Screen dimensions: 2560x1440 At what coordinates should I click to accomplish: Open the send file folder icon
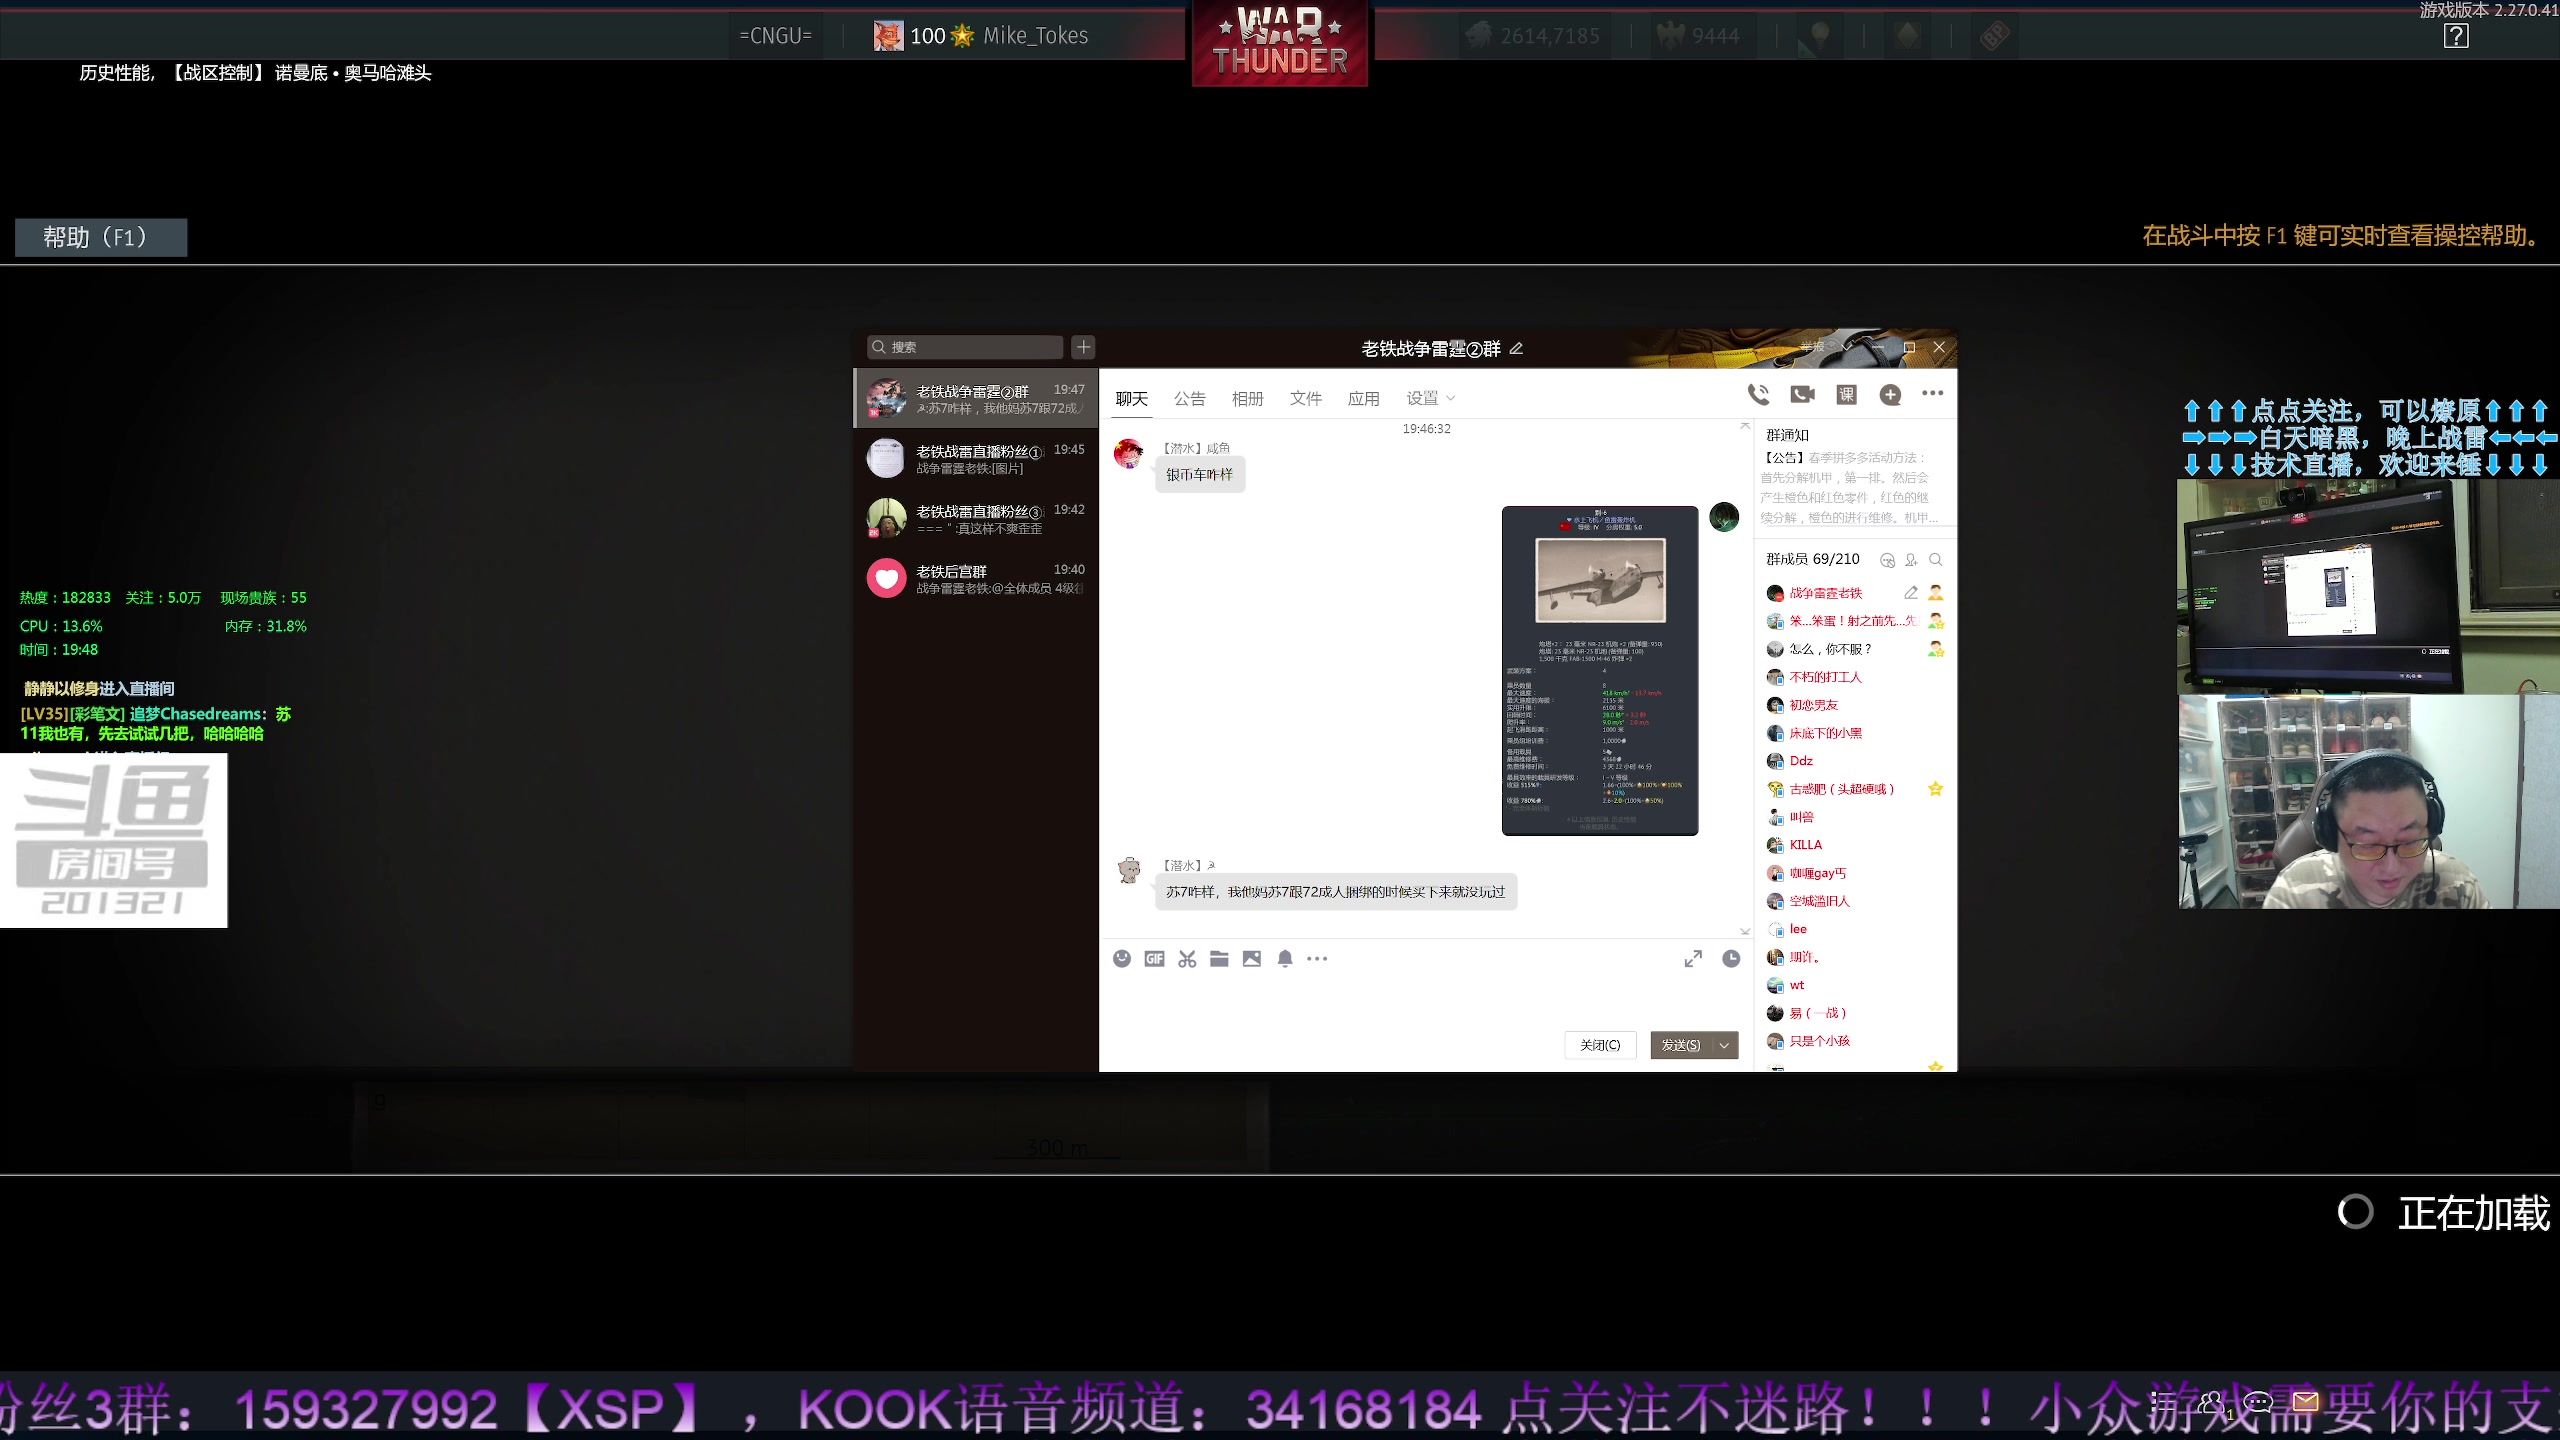coord(1219,958)
